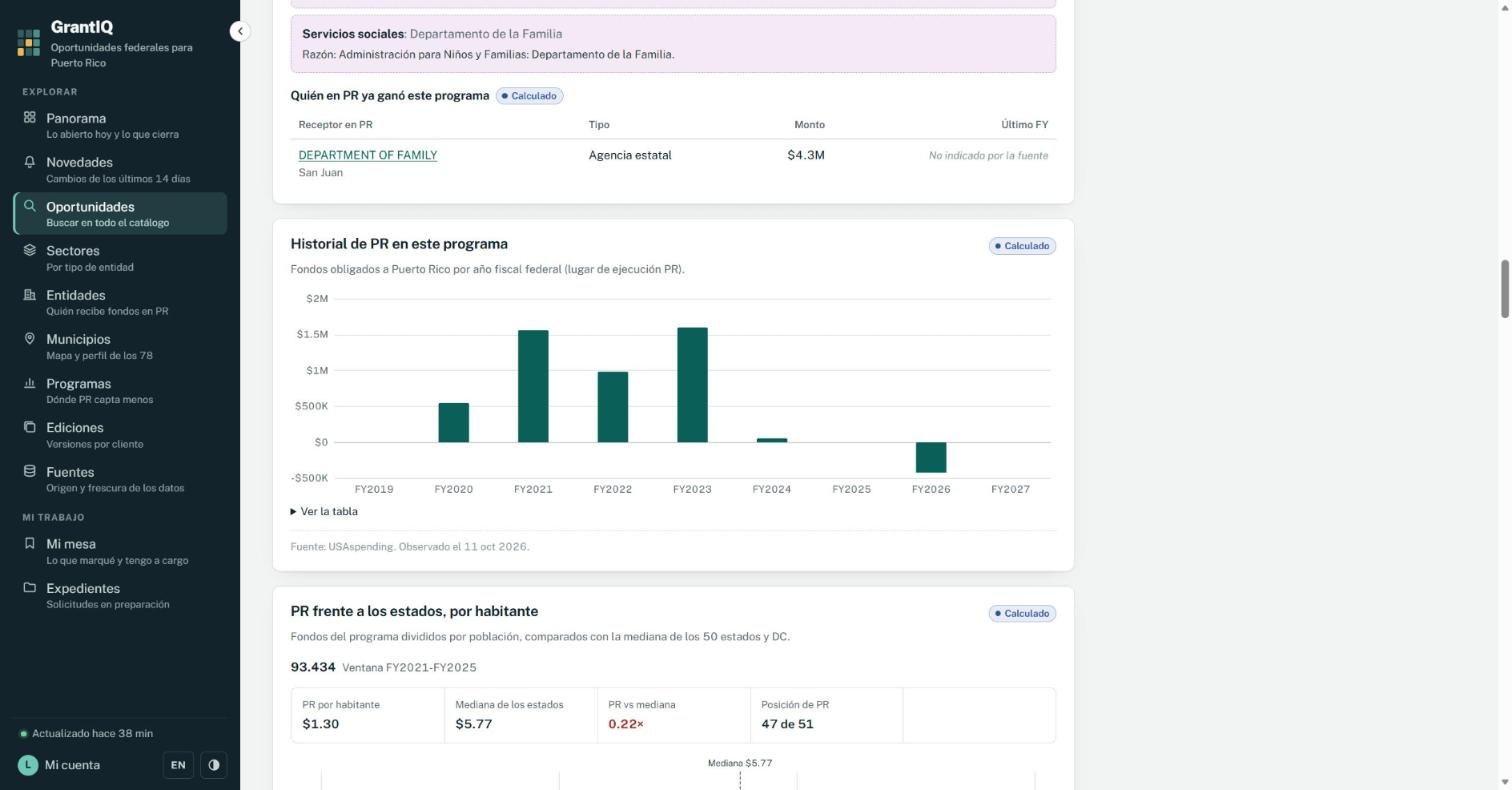1512x790 pixels.
Task: Click the FY2023 chart bar
Action: (692, 385)
